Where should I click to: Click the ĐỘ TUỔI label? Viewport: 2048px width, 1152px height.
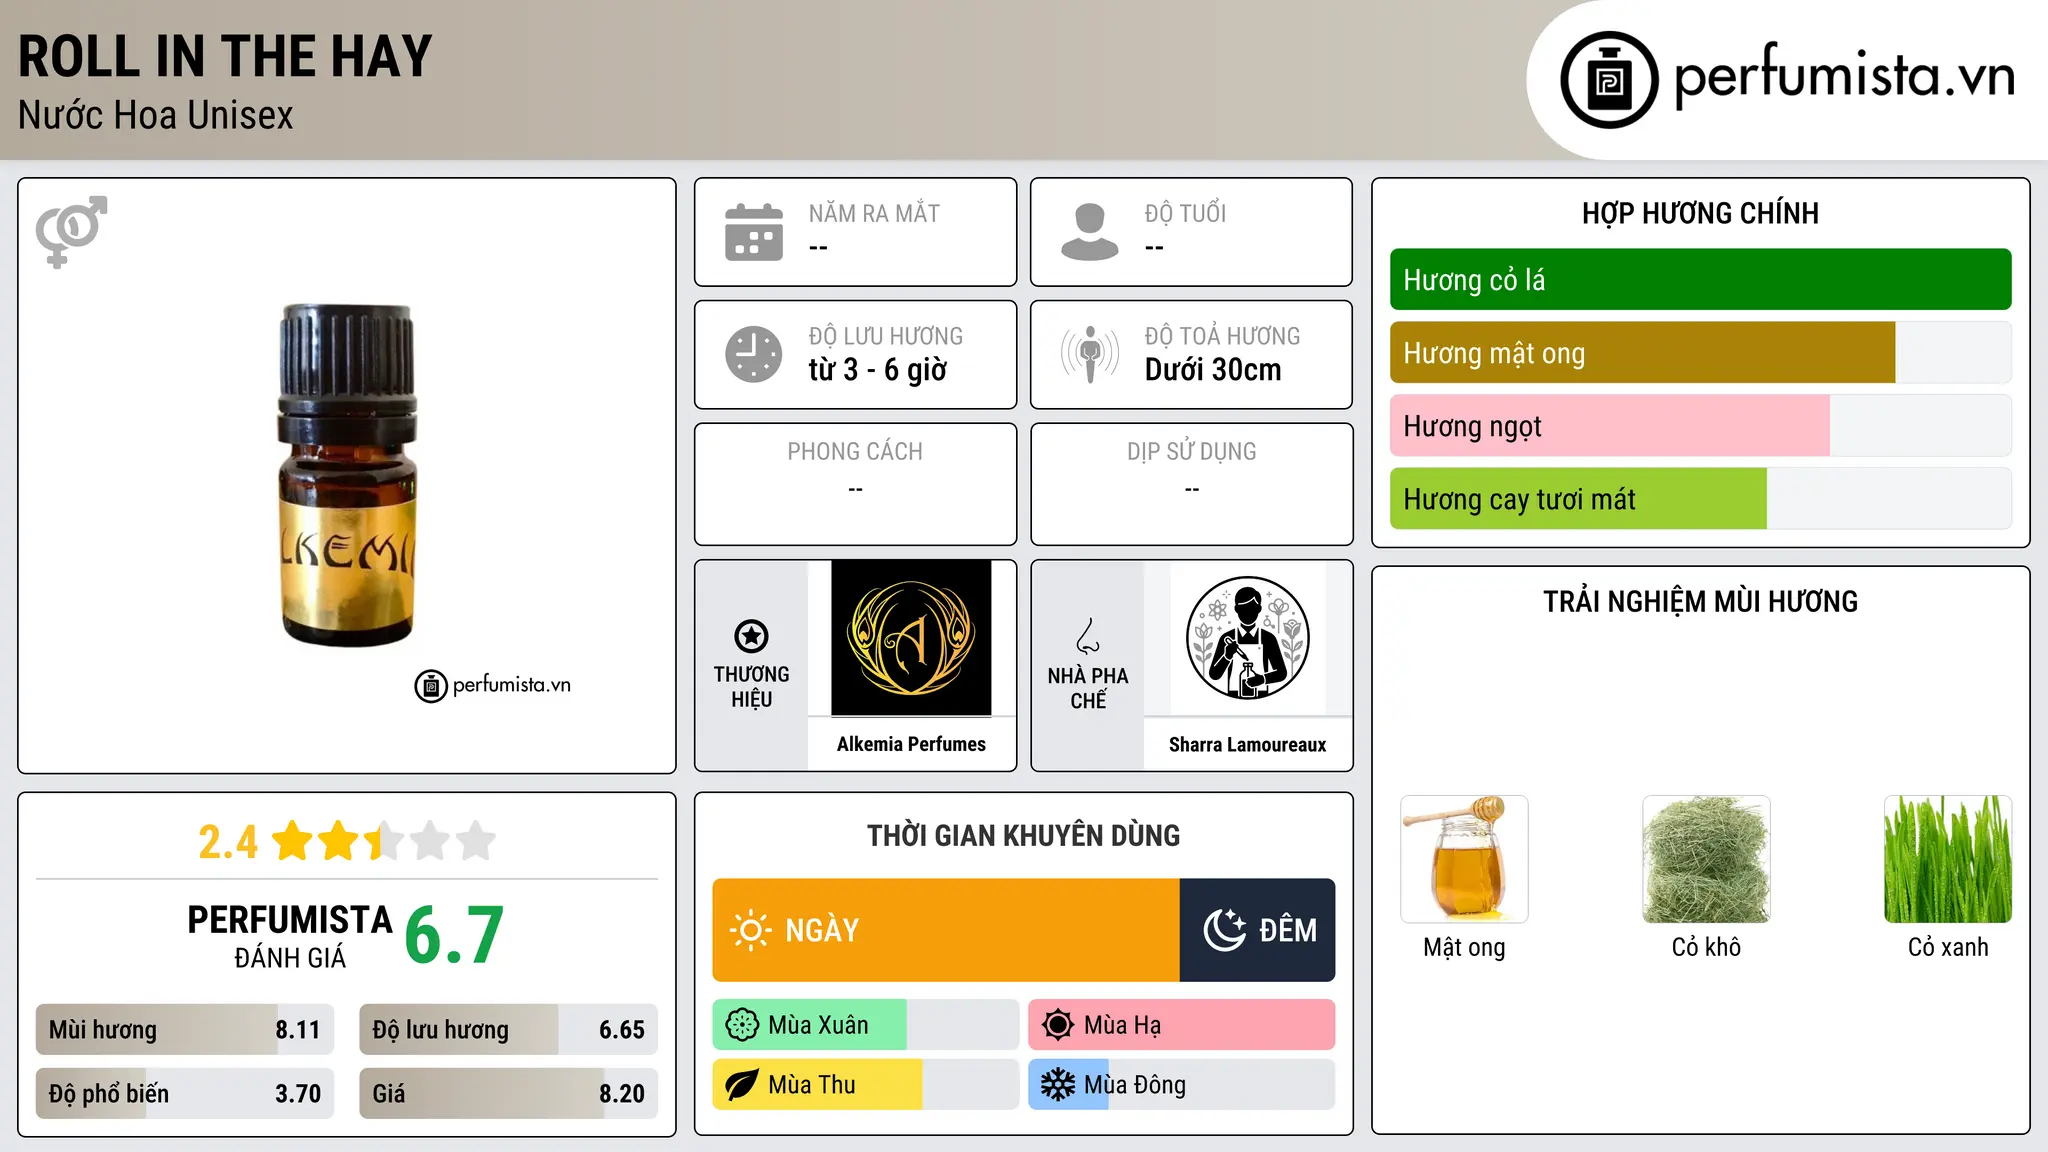tap(1185, 214)
